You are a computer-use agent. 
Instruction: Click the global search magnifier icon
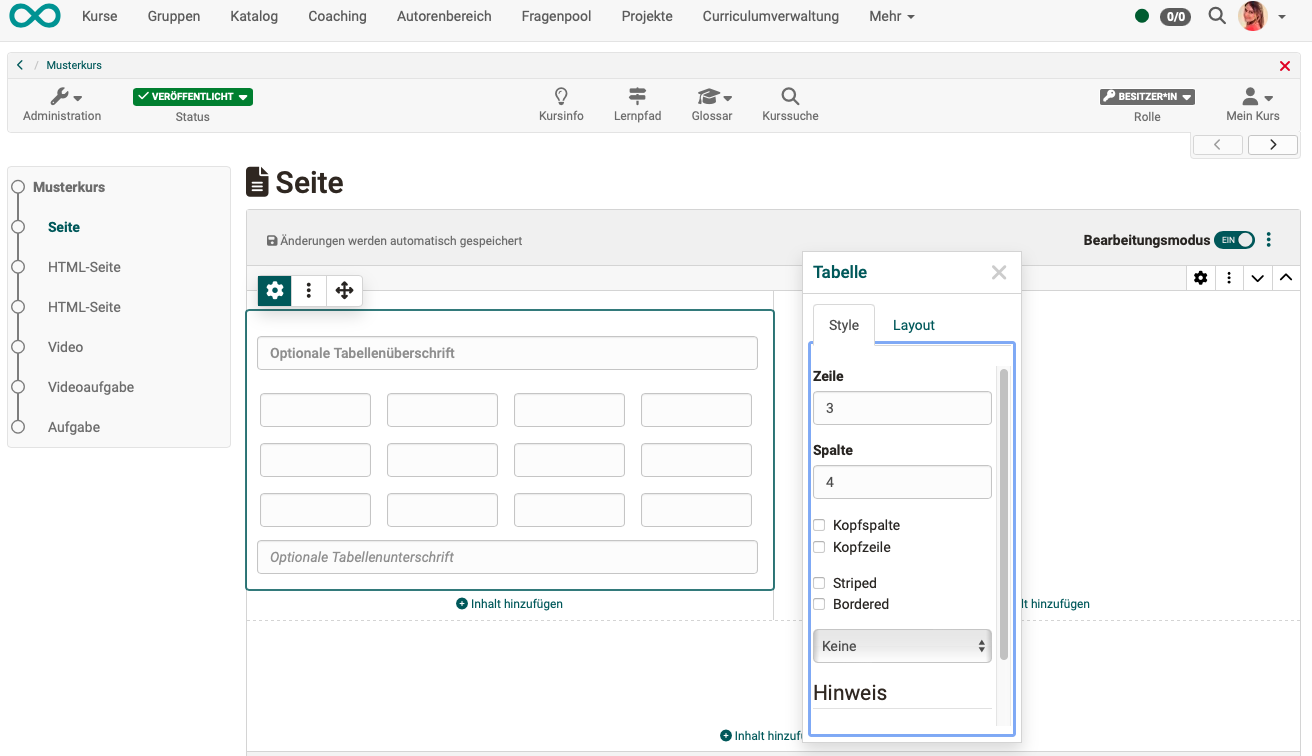(1217, 16)
